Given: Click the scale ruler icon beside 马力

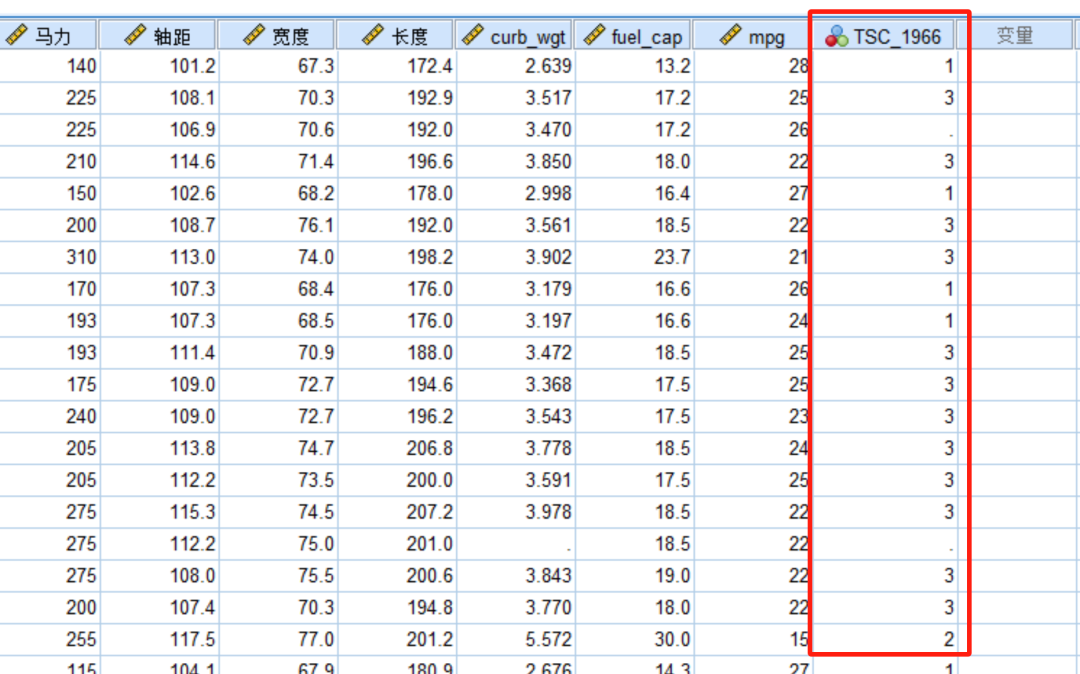Looking at the screenshot, I should 17,37.
